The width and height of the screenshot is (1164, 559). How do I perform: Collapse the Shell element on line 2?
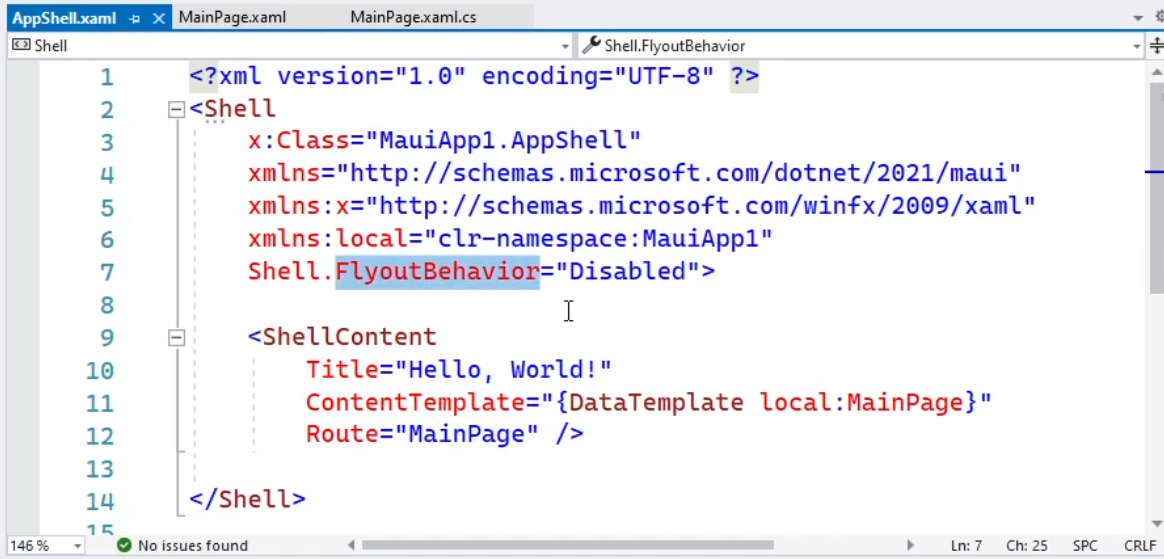point(176,110)
